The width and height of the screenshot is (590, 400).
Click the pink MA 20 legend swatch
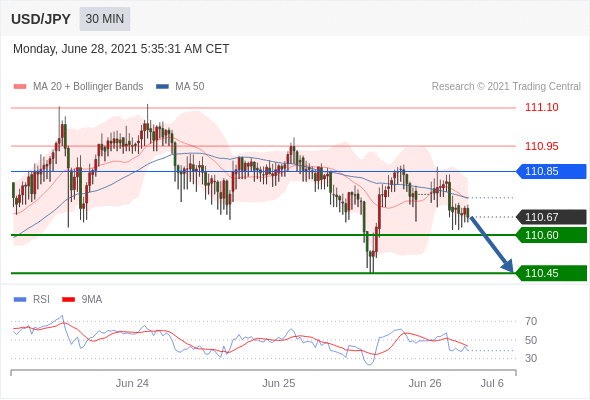(20, 87)
